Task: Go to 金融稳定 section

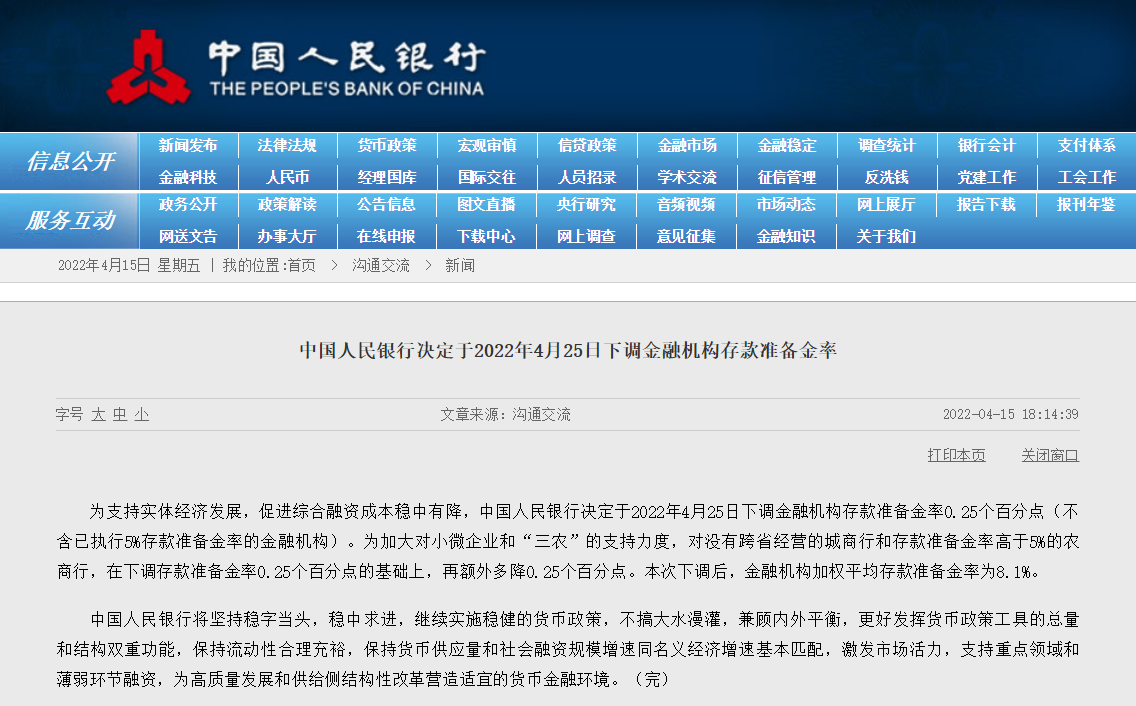Action: point(787,146)
